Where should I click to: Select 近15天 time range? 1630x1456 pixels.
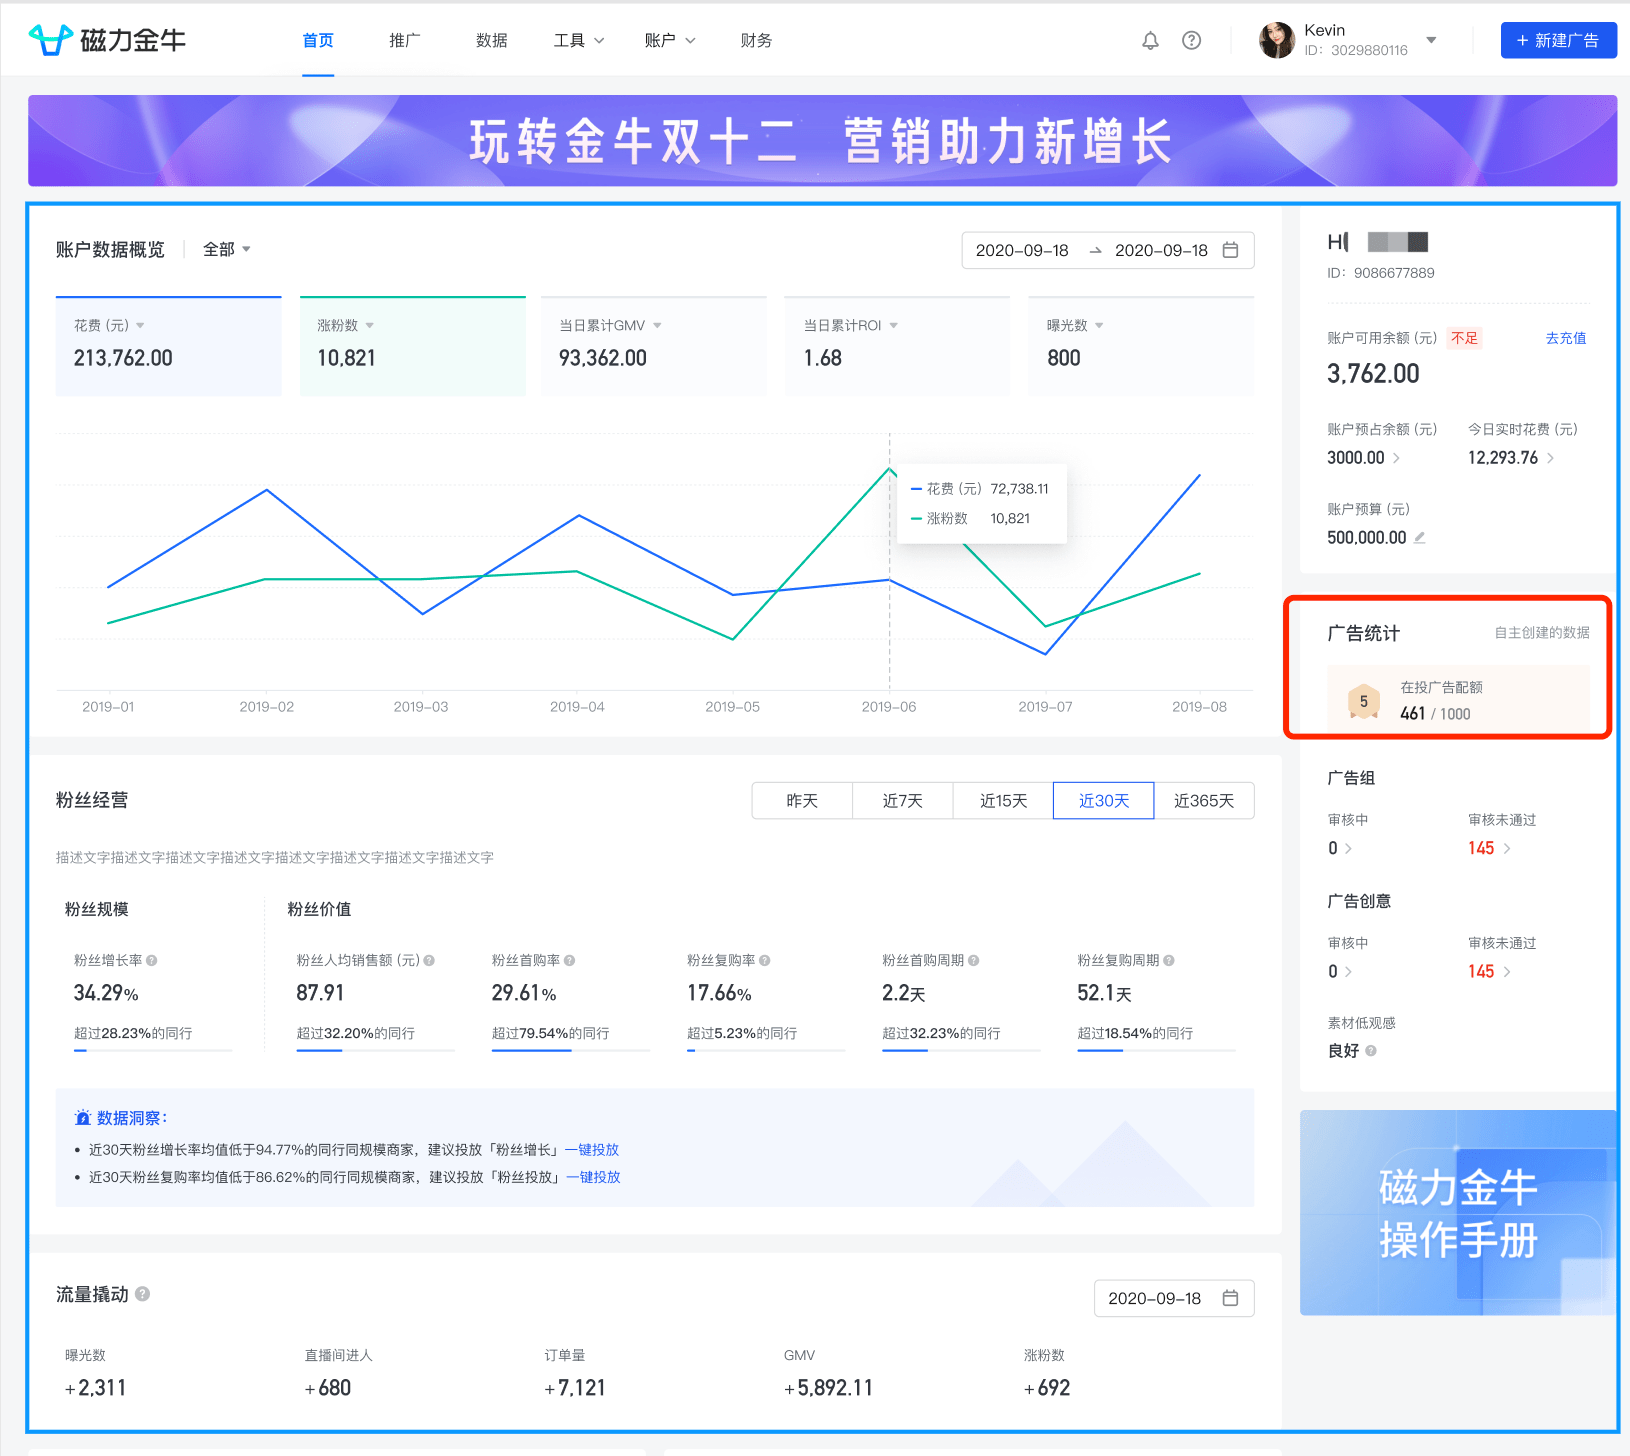(1003, 801)
